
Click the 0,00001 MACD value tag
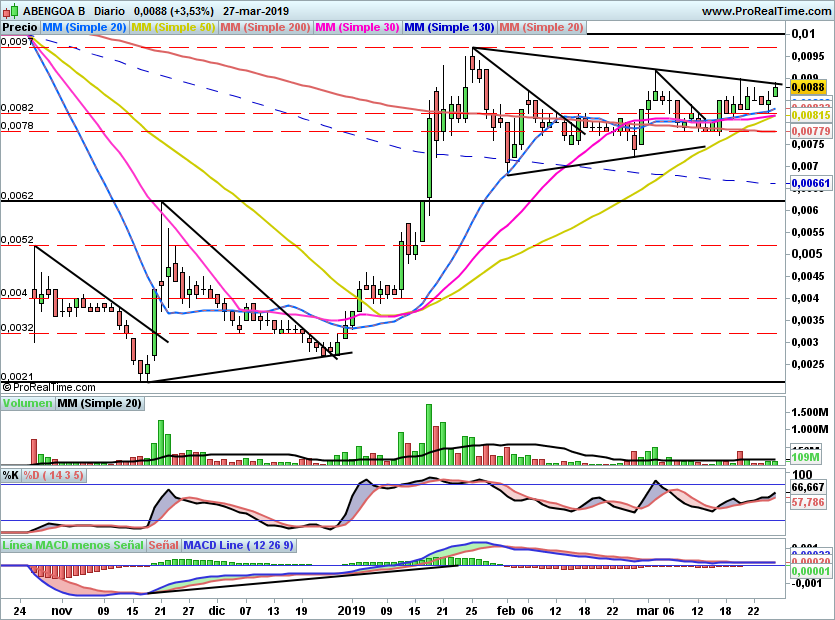coord(811,571)
